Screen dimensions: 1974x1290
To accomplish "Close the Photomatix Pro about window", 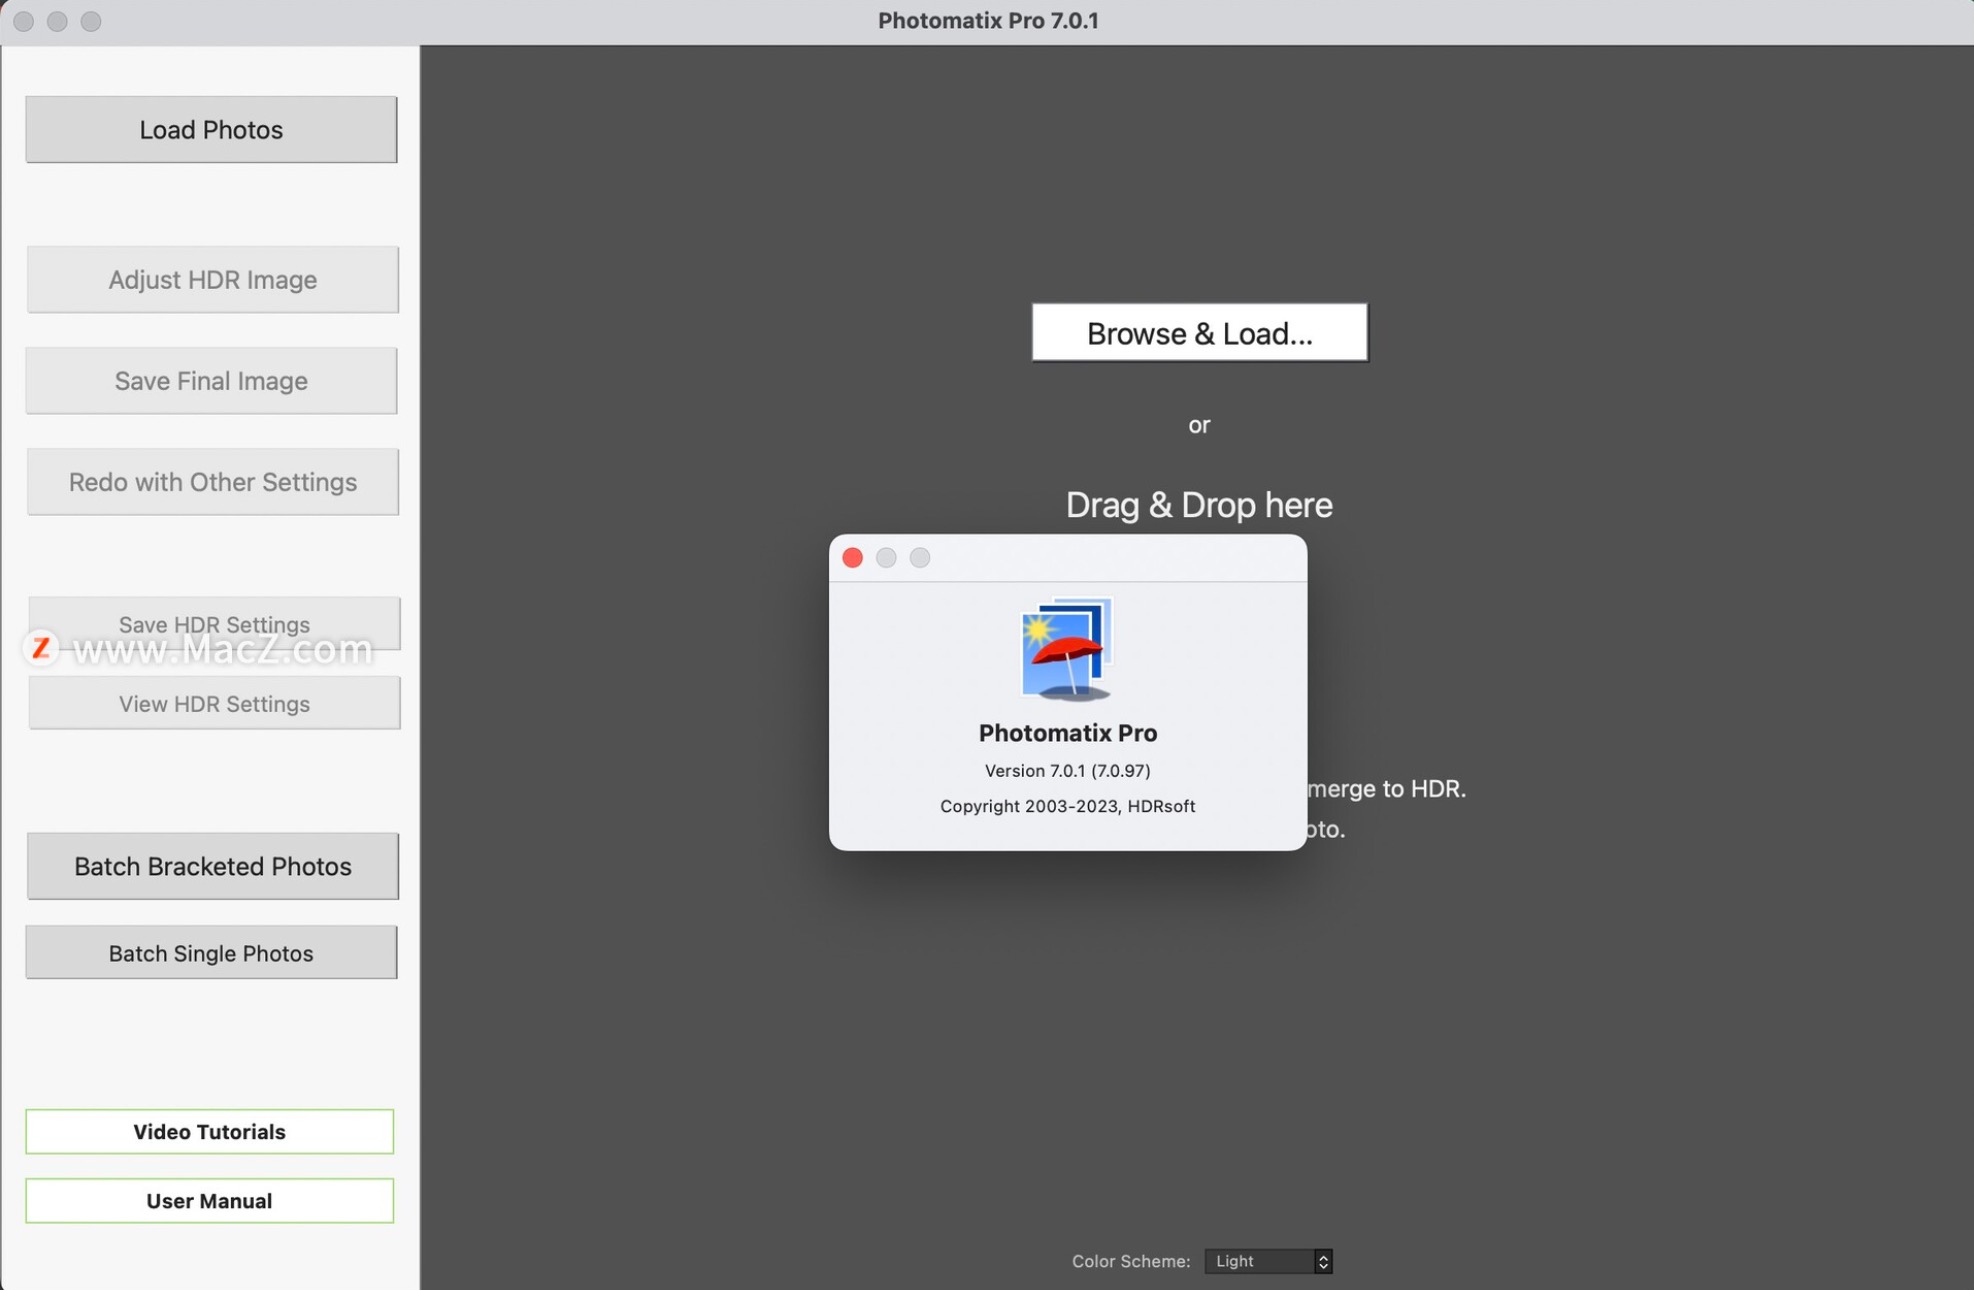I will tap(852, 557).
